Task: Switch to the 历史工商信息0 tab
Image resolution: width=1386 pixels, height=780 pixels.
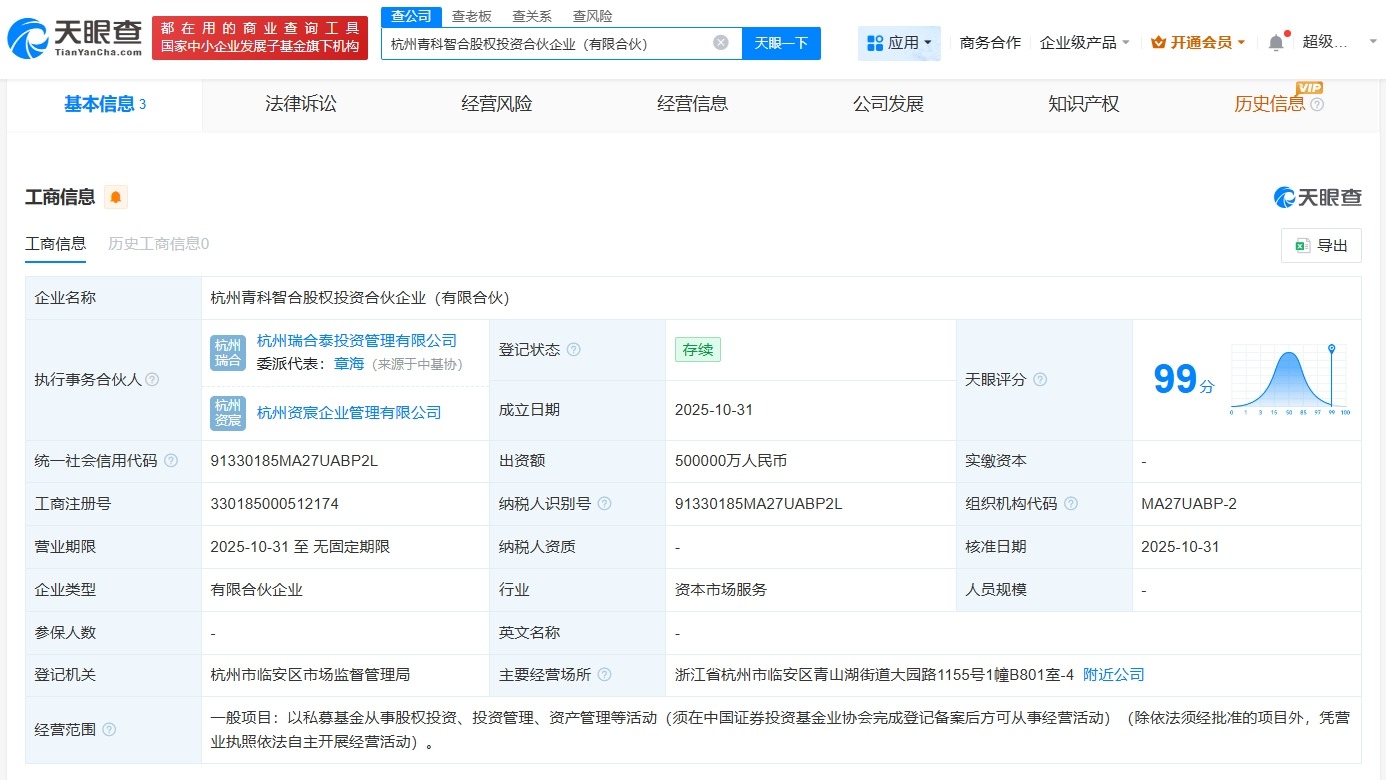Action: (x=157, y=243)
